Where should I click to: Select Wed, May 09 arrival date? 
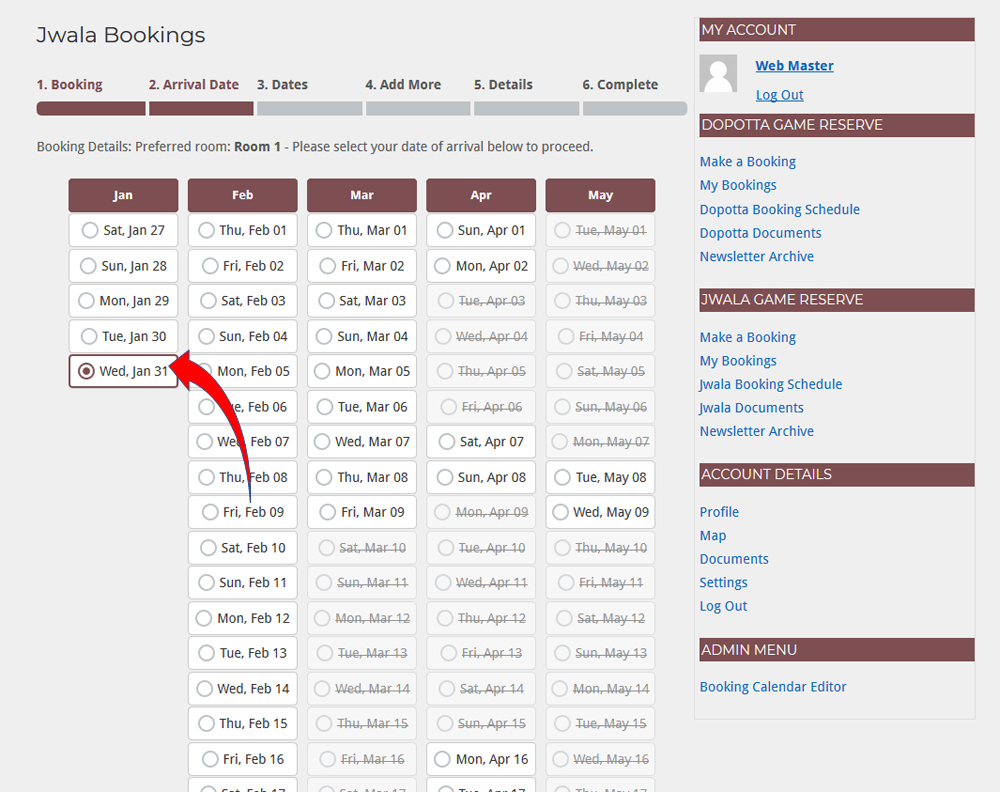point(561,512)
